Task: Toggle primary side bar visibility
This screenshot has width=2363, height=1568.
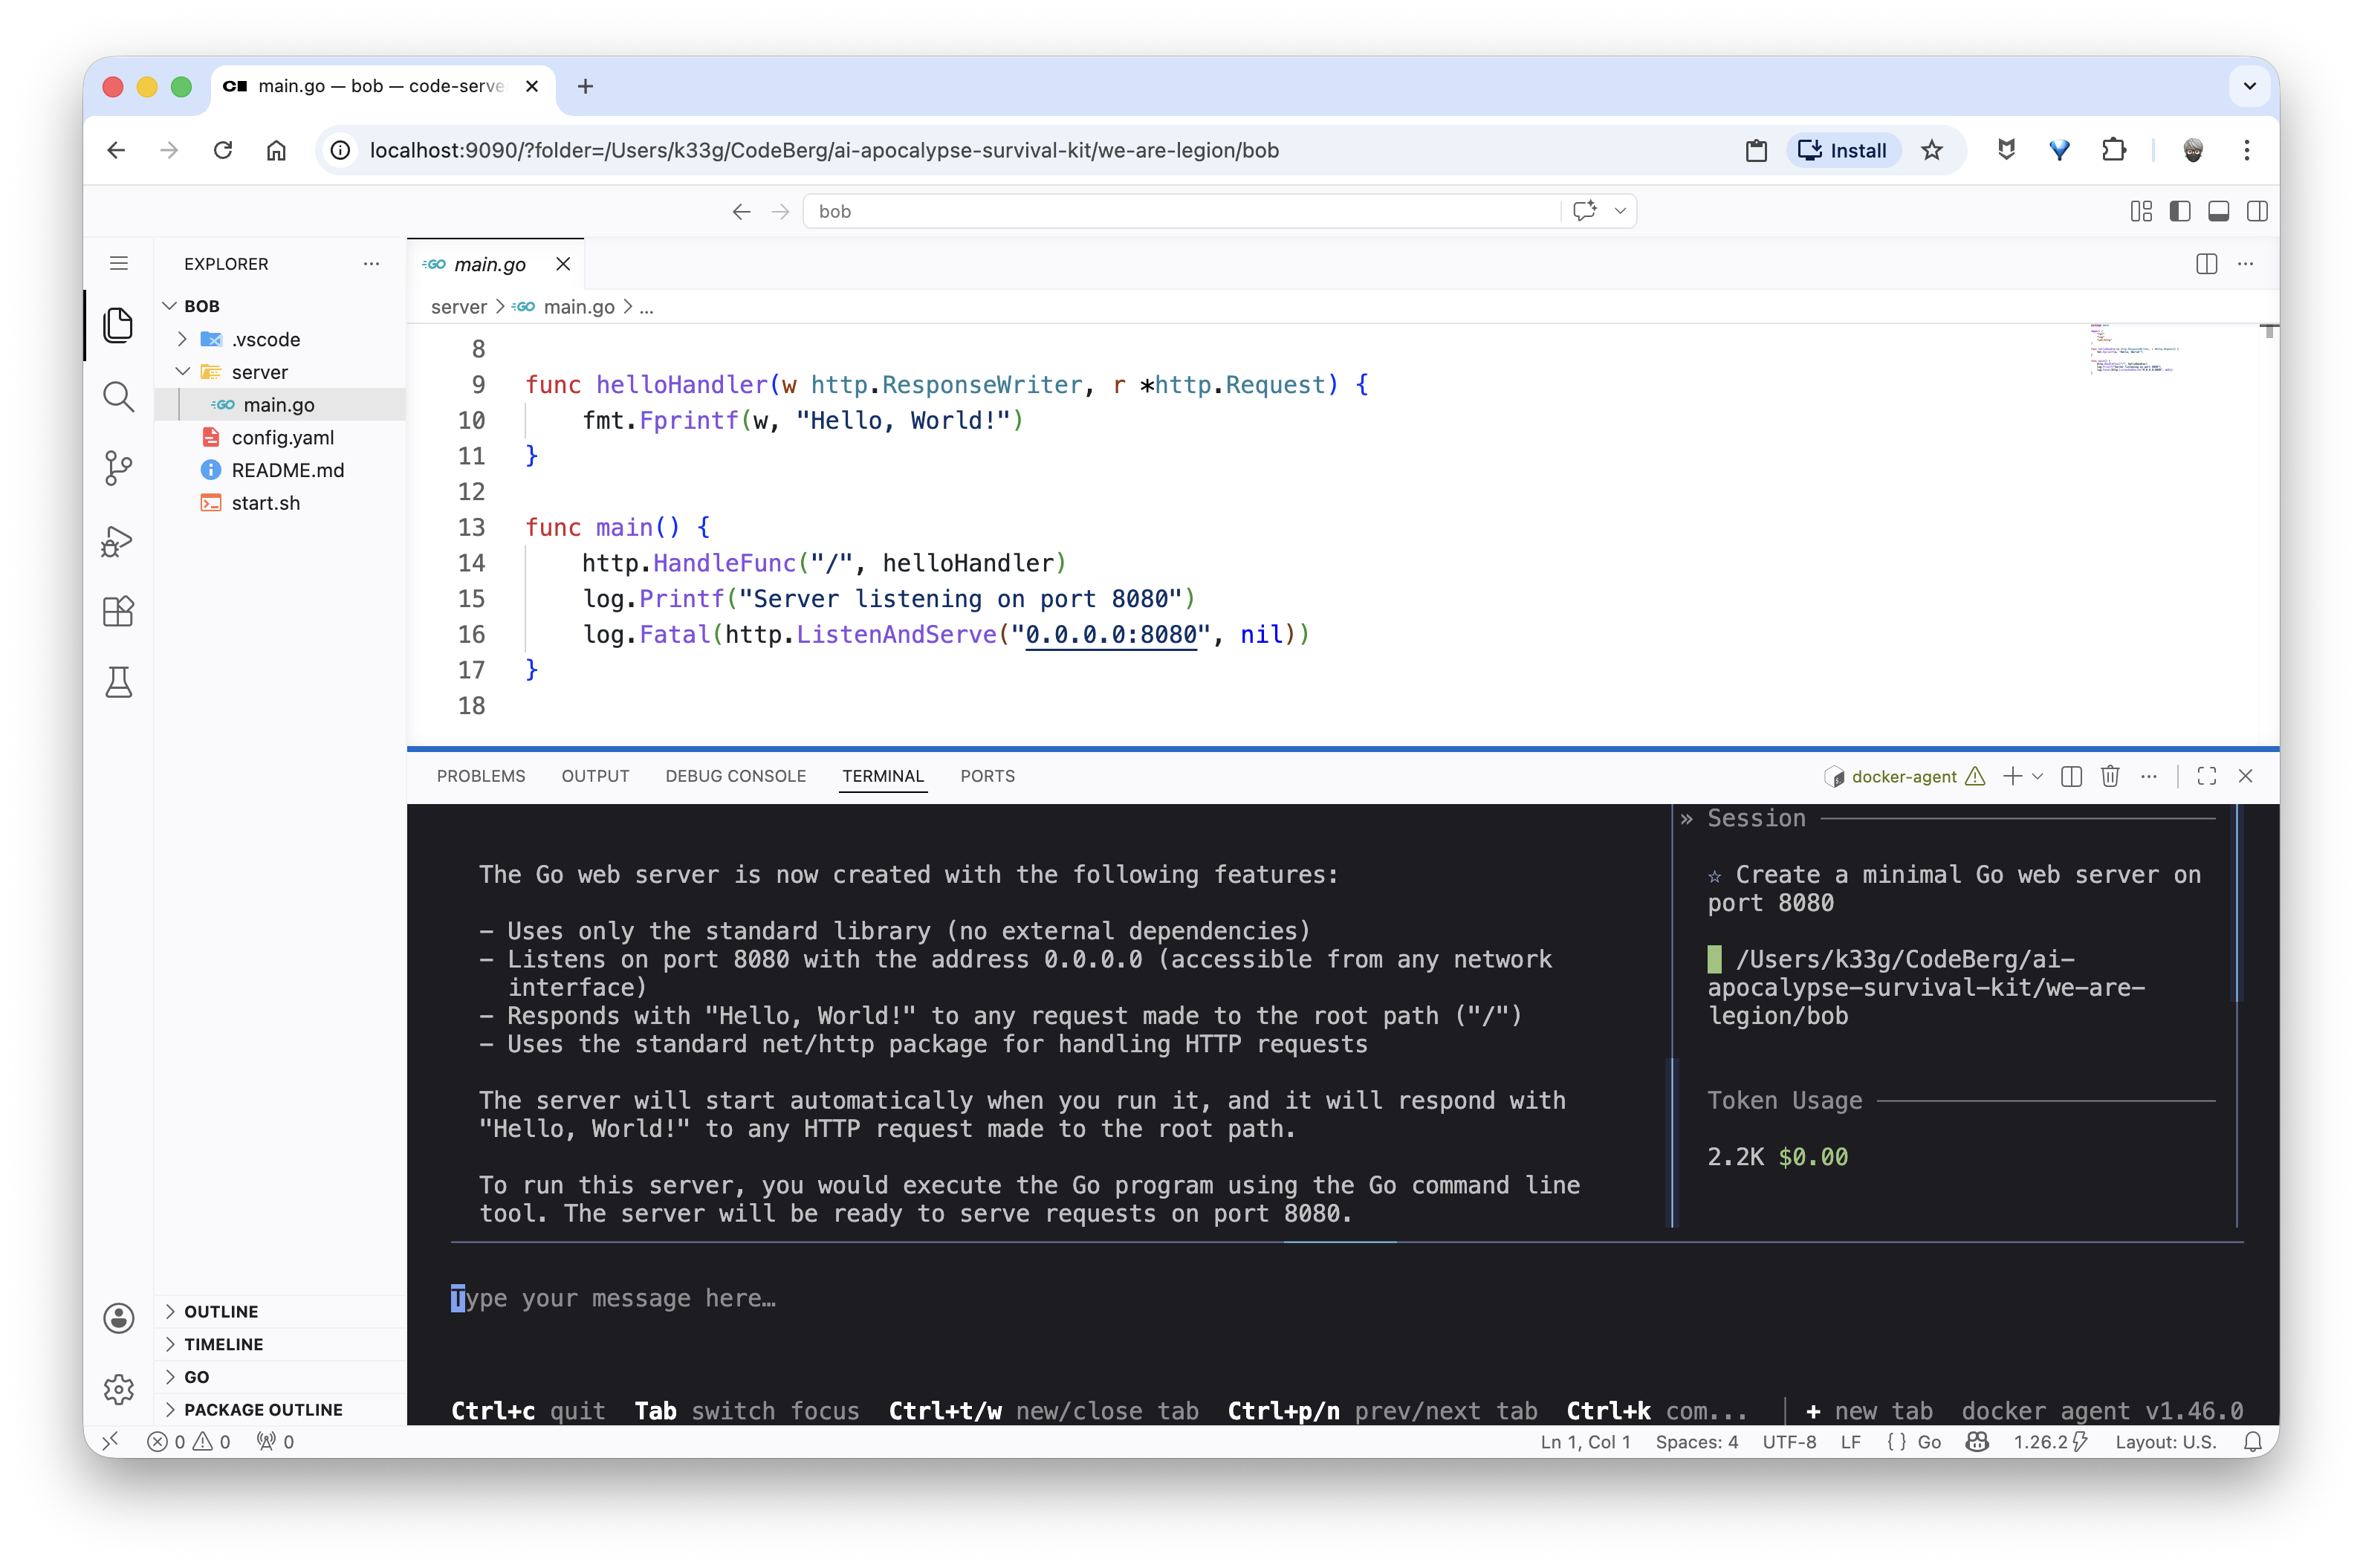Action: click(2180, 211)
